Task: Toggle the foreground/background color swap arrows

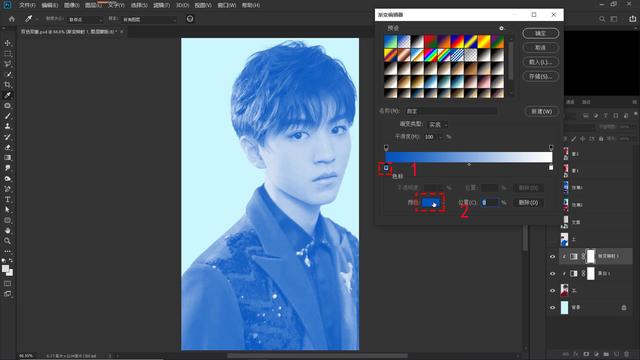Action: [11, 260]
